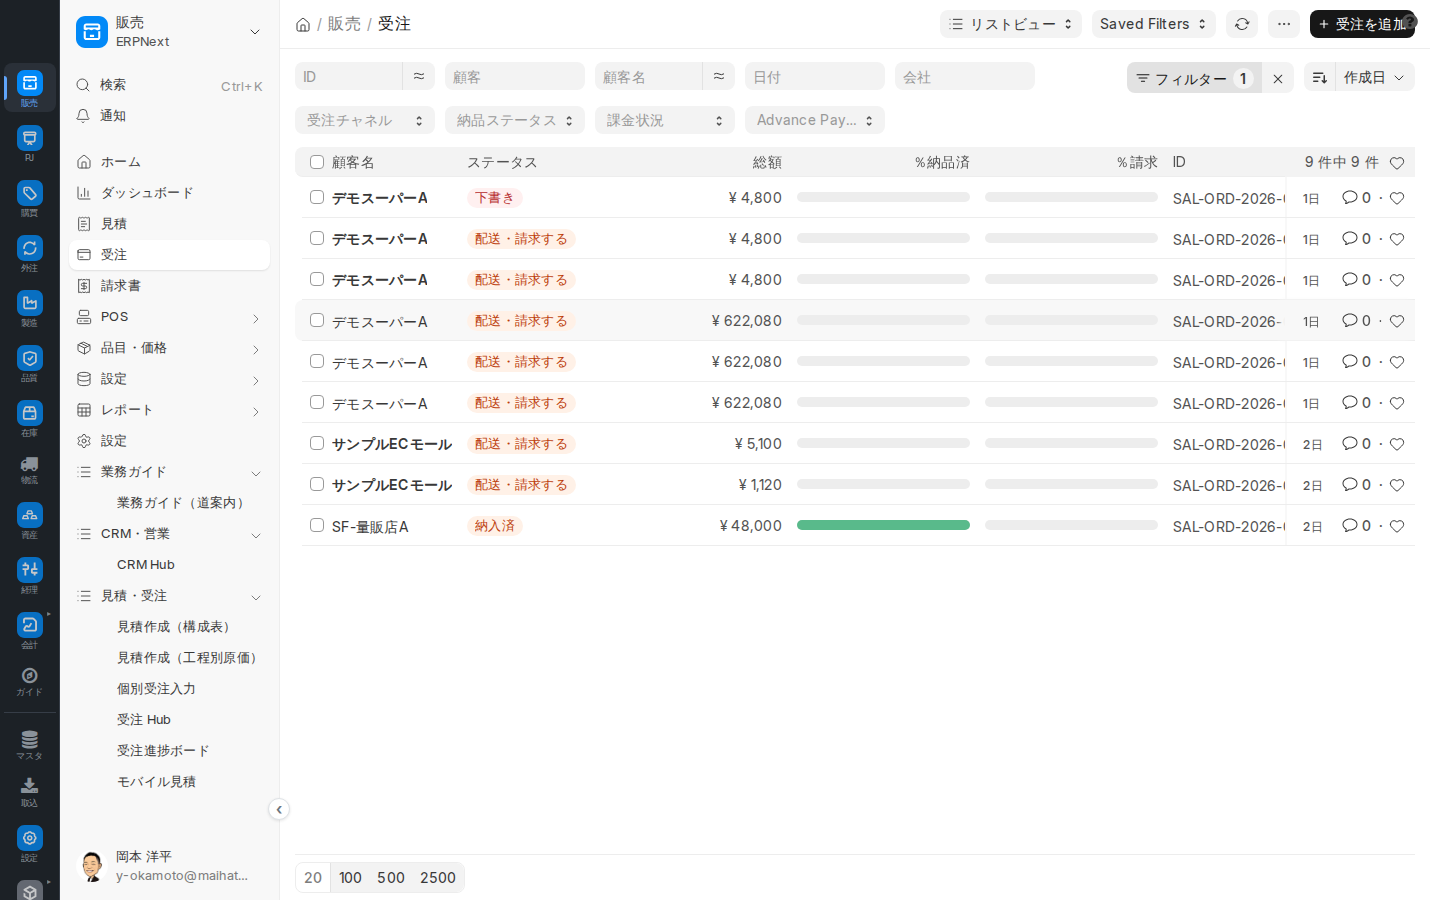Open the 経理 module icon
The height and width of the screenshot is (900, 1440).
[x=30, y=575]
